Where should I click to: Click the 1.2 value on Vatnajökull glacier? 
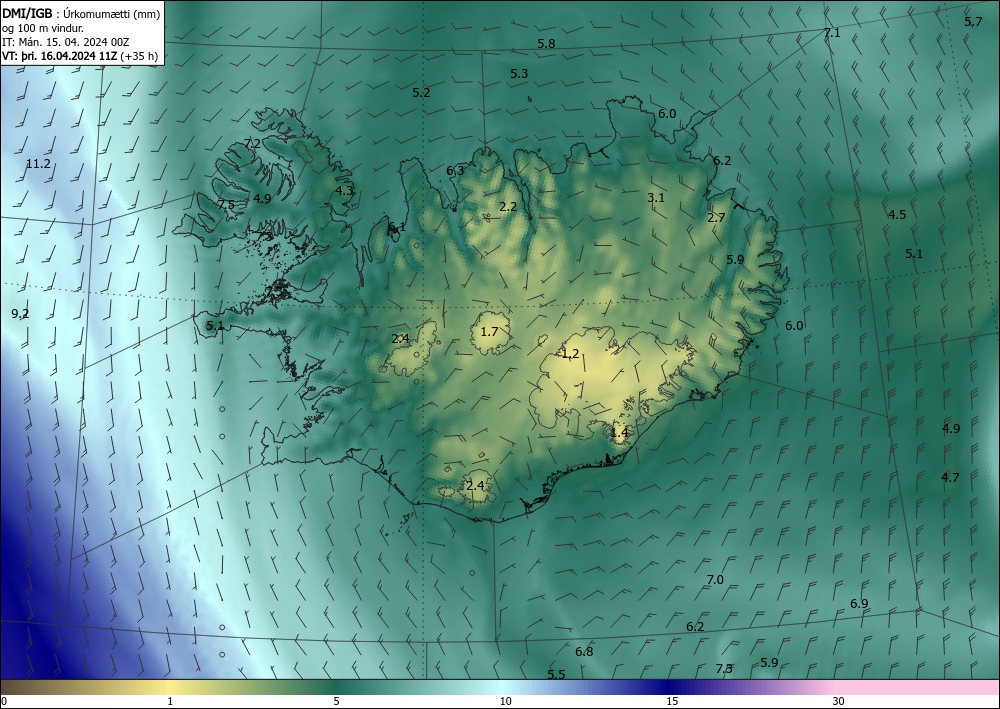tap(571, 353)
